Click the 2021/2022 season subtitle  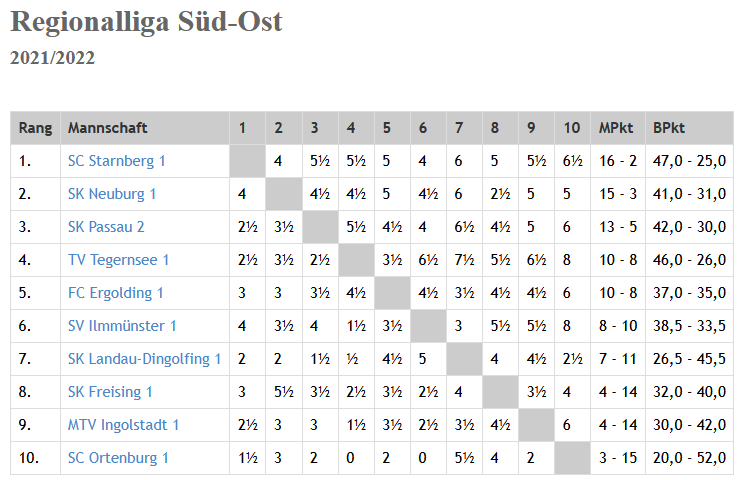pyautogui.click(x=53, y=58)
